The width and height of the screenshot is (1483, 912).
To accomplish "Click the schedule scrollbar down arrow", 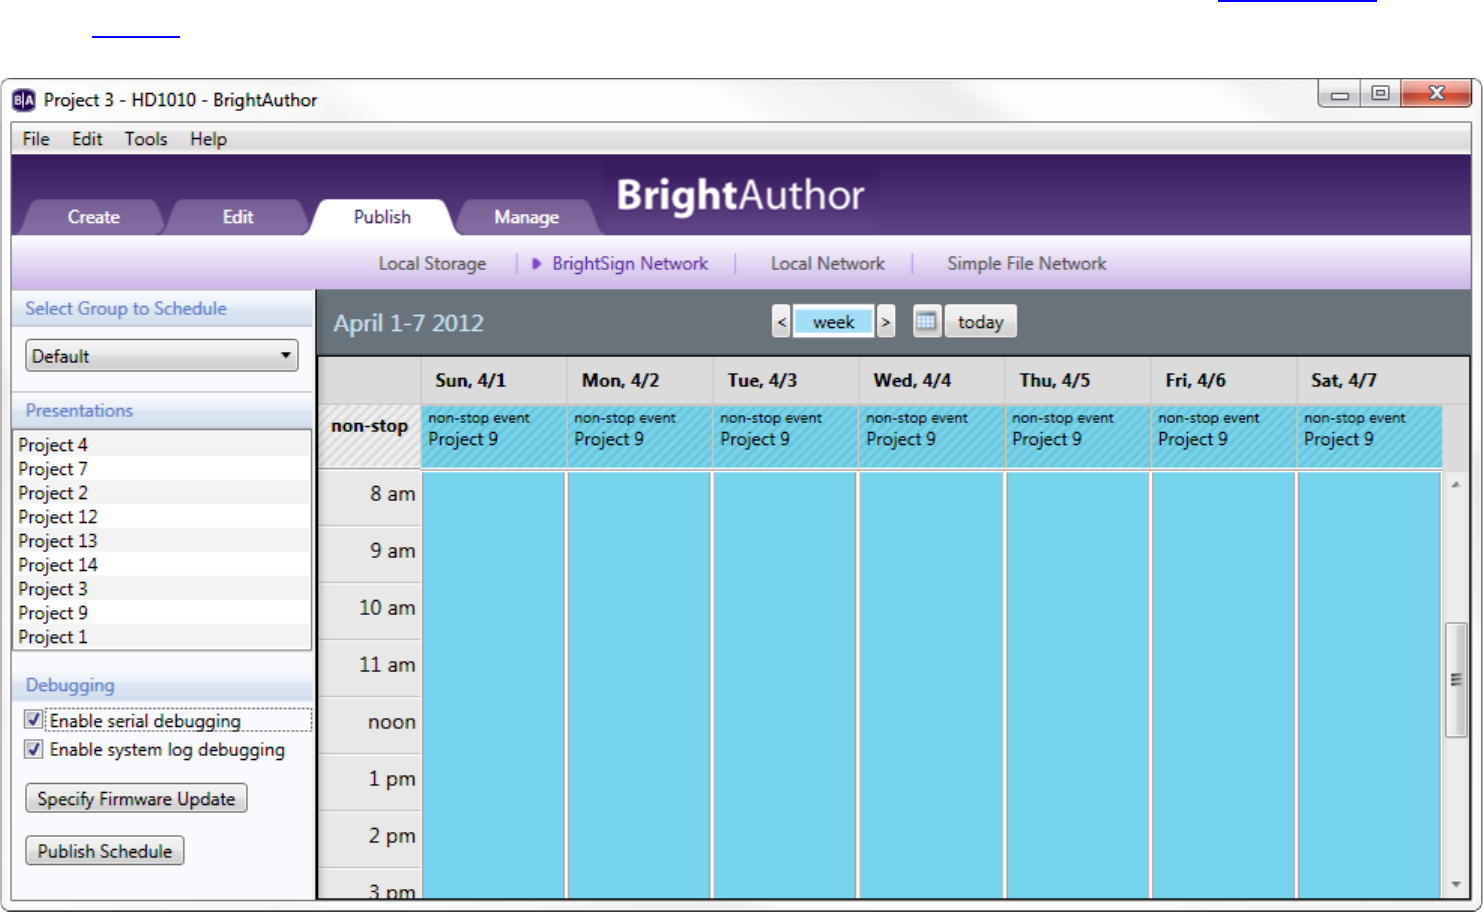I will pyautogui.click(x=1456, y=885).
